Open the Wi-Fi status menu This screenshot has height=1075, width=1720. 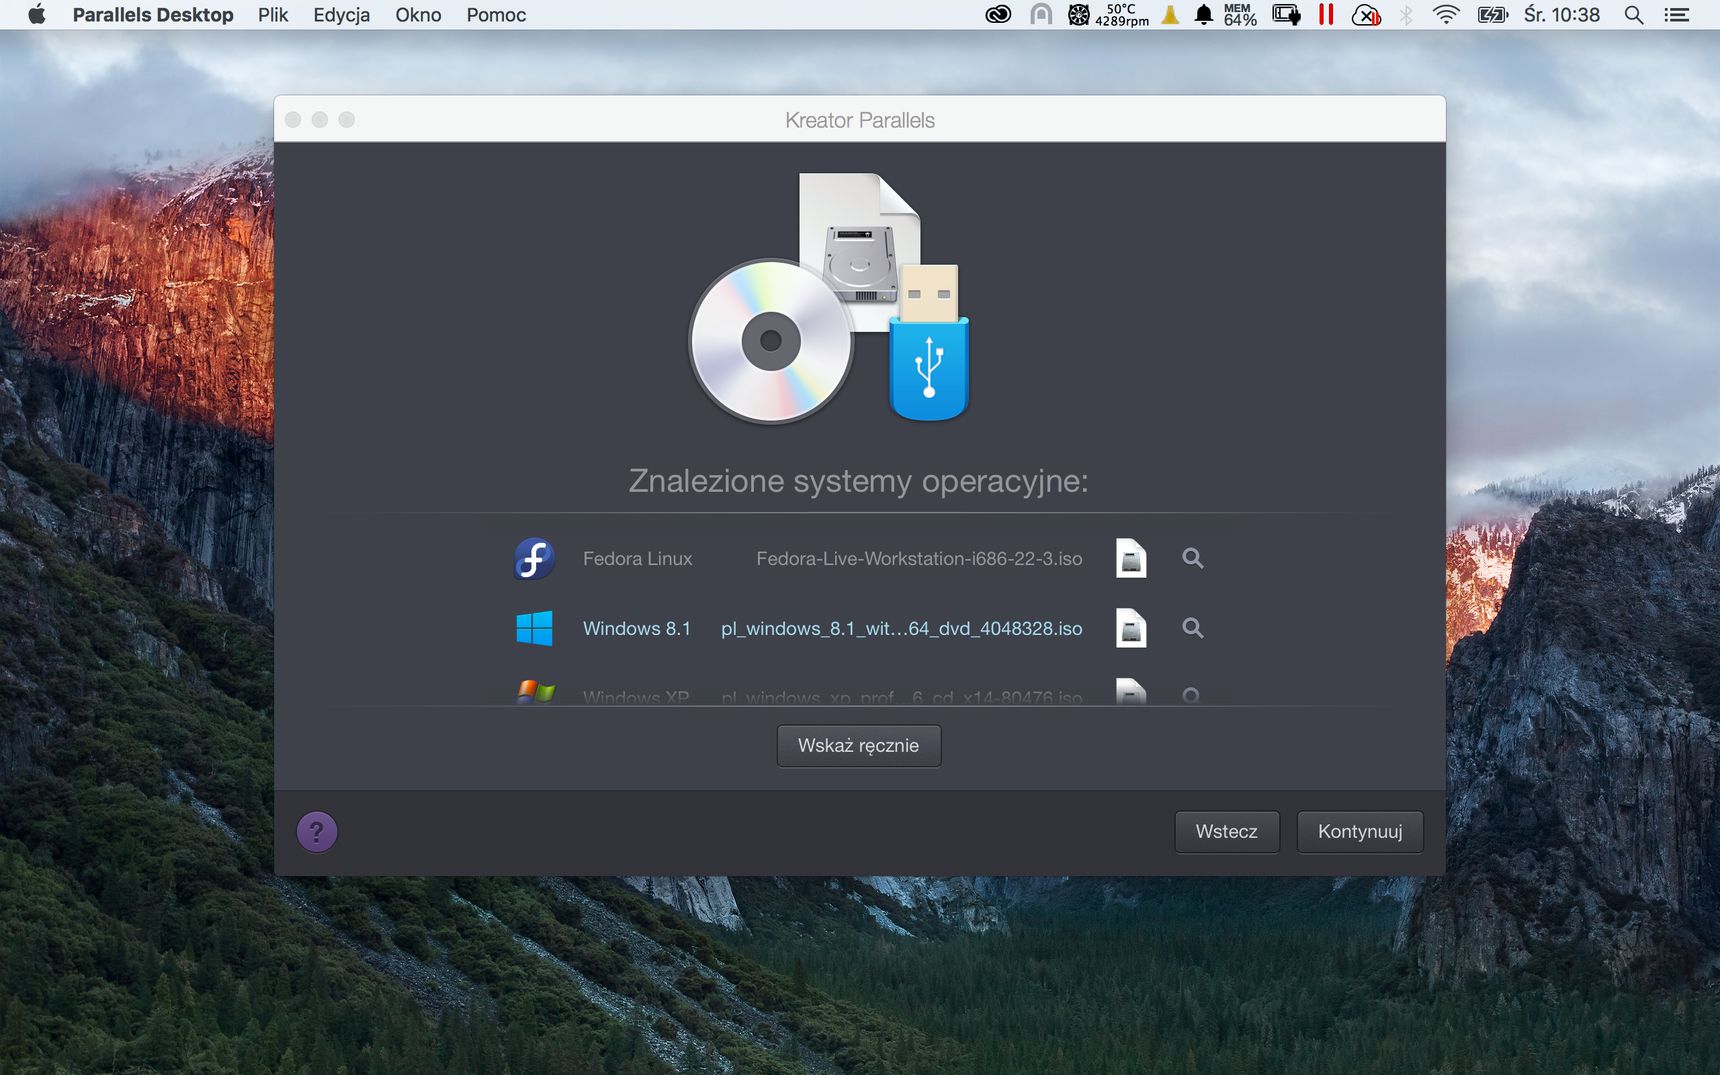coord(1446,15)
